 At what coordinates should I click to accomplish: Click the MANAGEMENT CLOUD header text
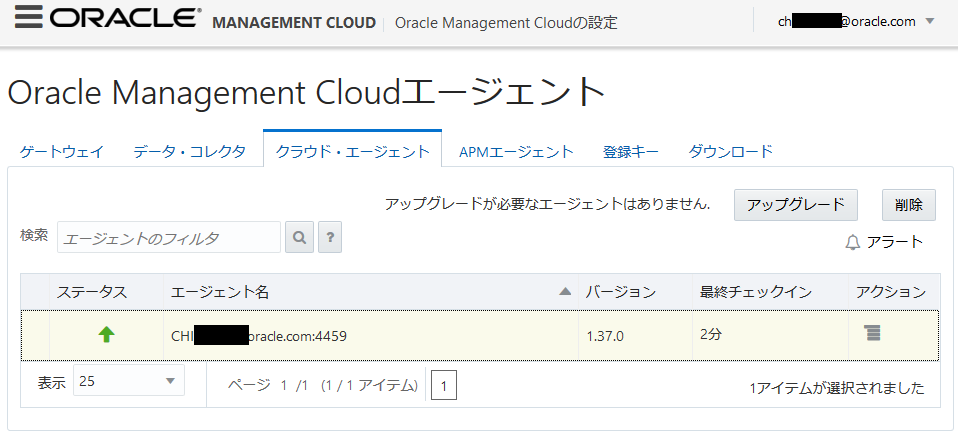(x=294, y=23)
